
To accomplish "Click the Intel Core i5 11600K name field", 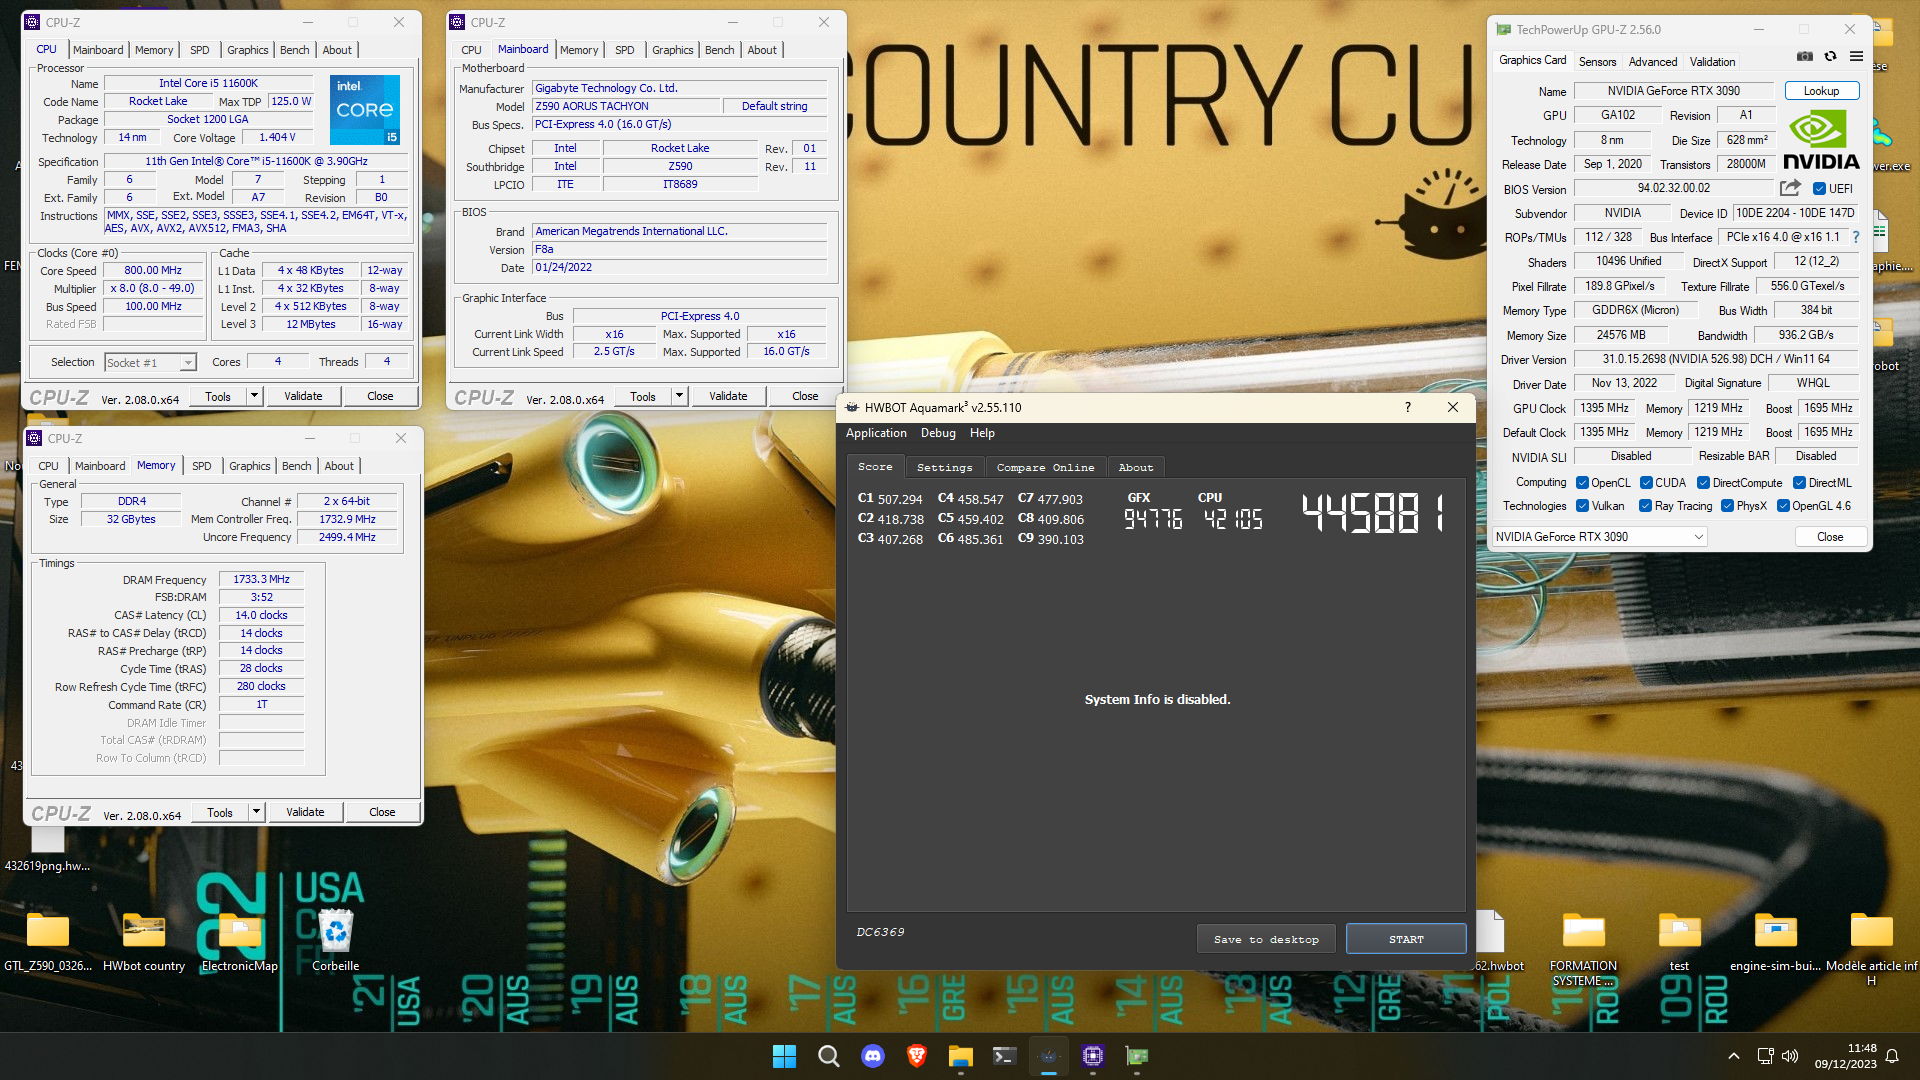I will 208,83.
